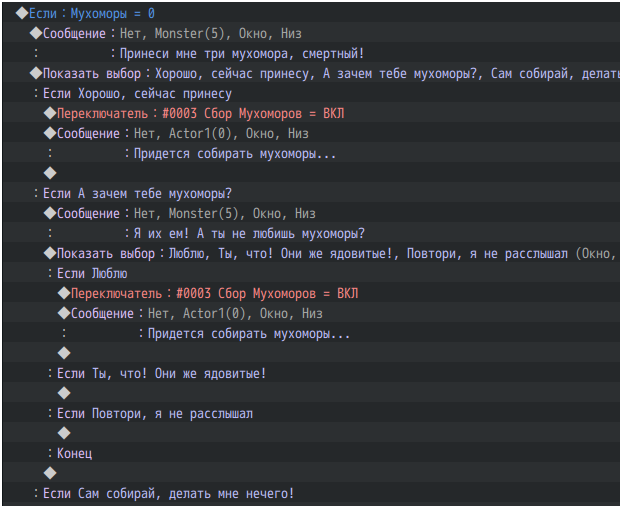Click empty diamond directly below "Конец"
Screen dimensions: 622x508
click(x=50, y=473)
